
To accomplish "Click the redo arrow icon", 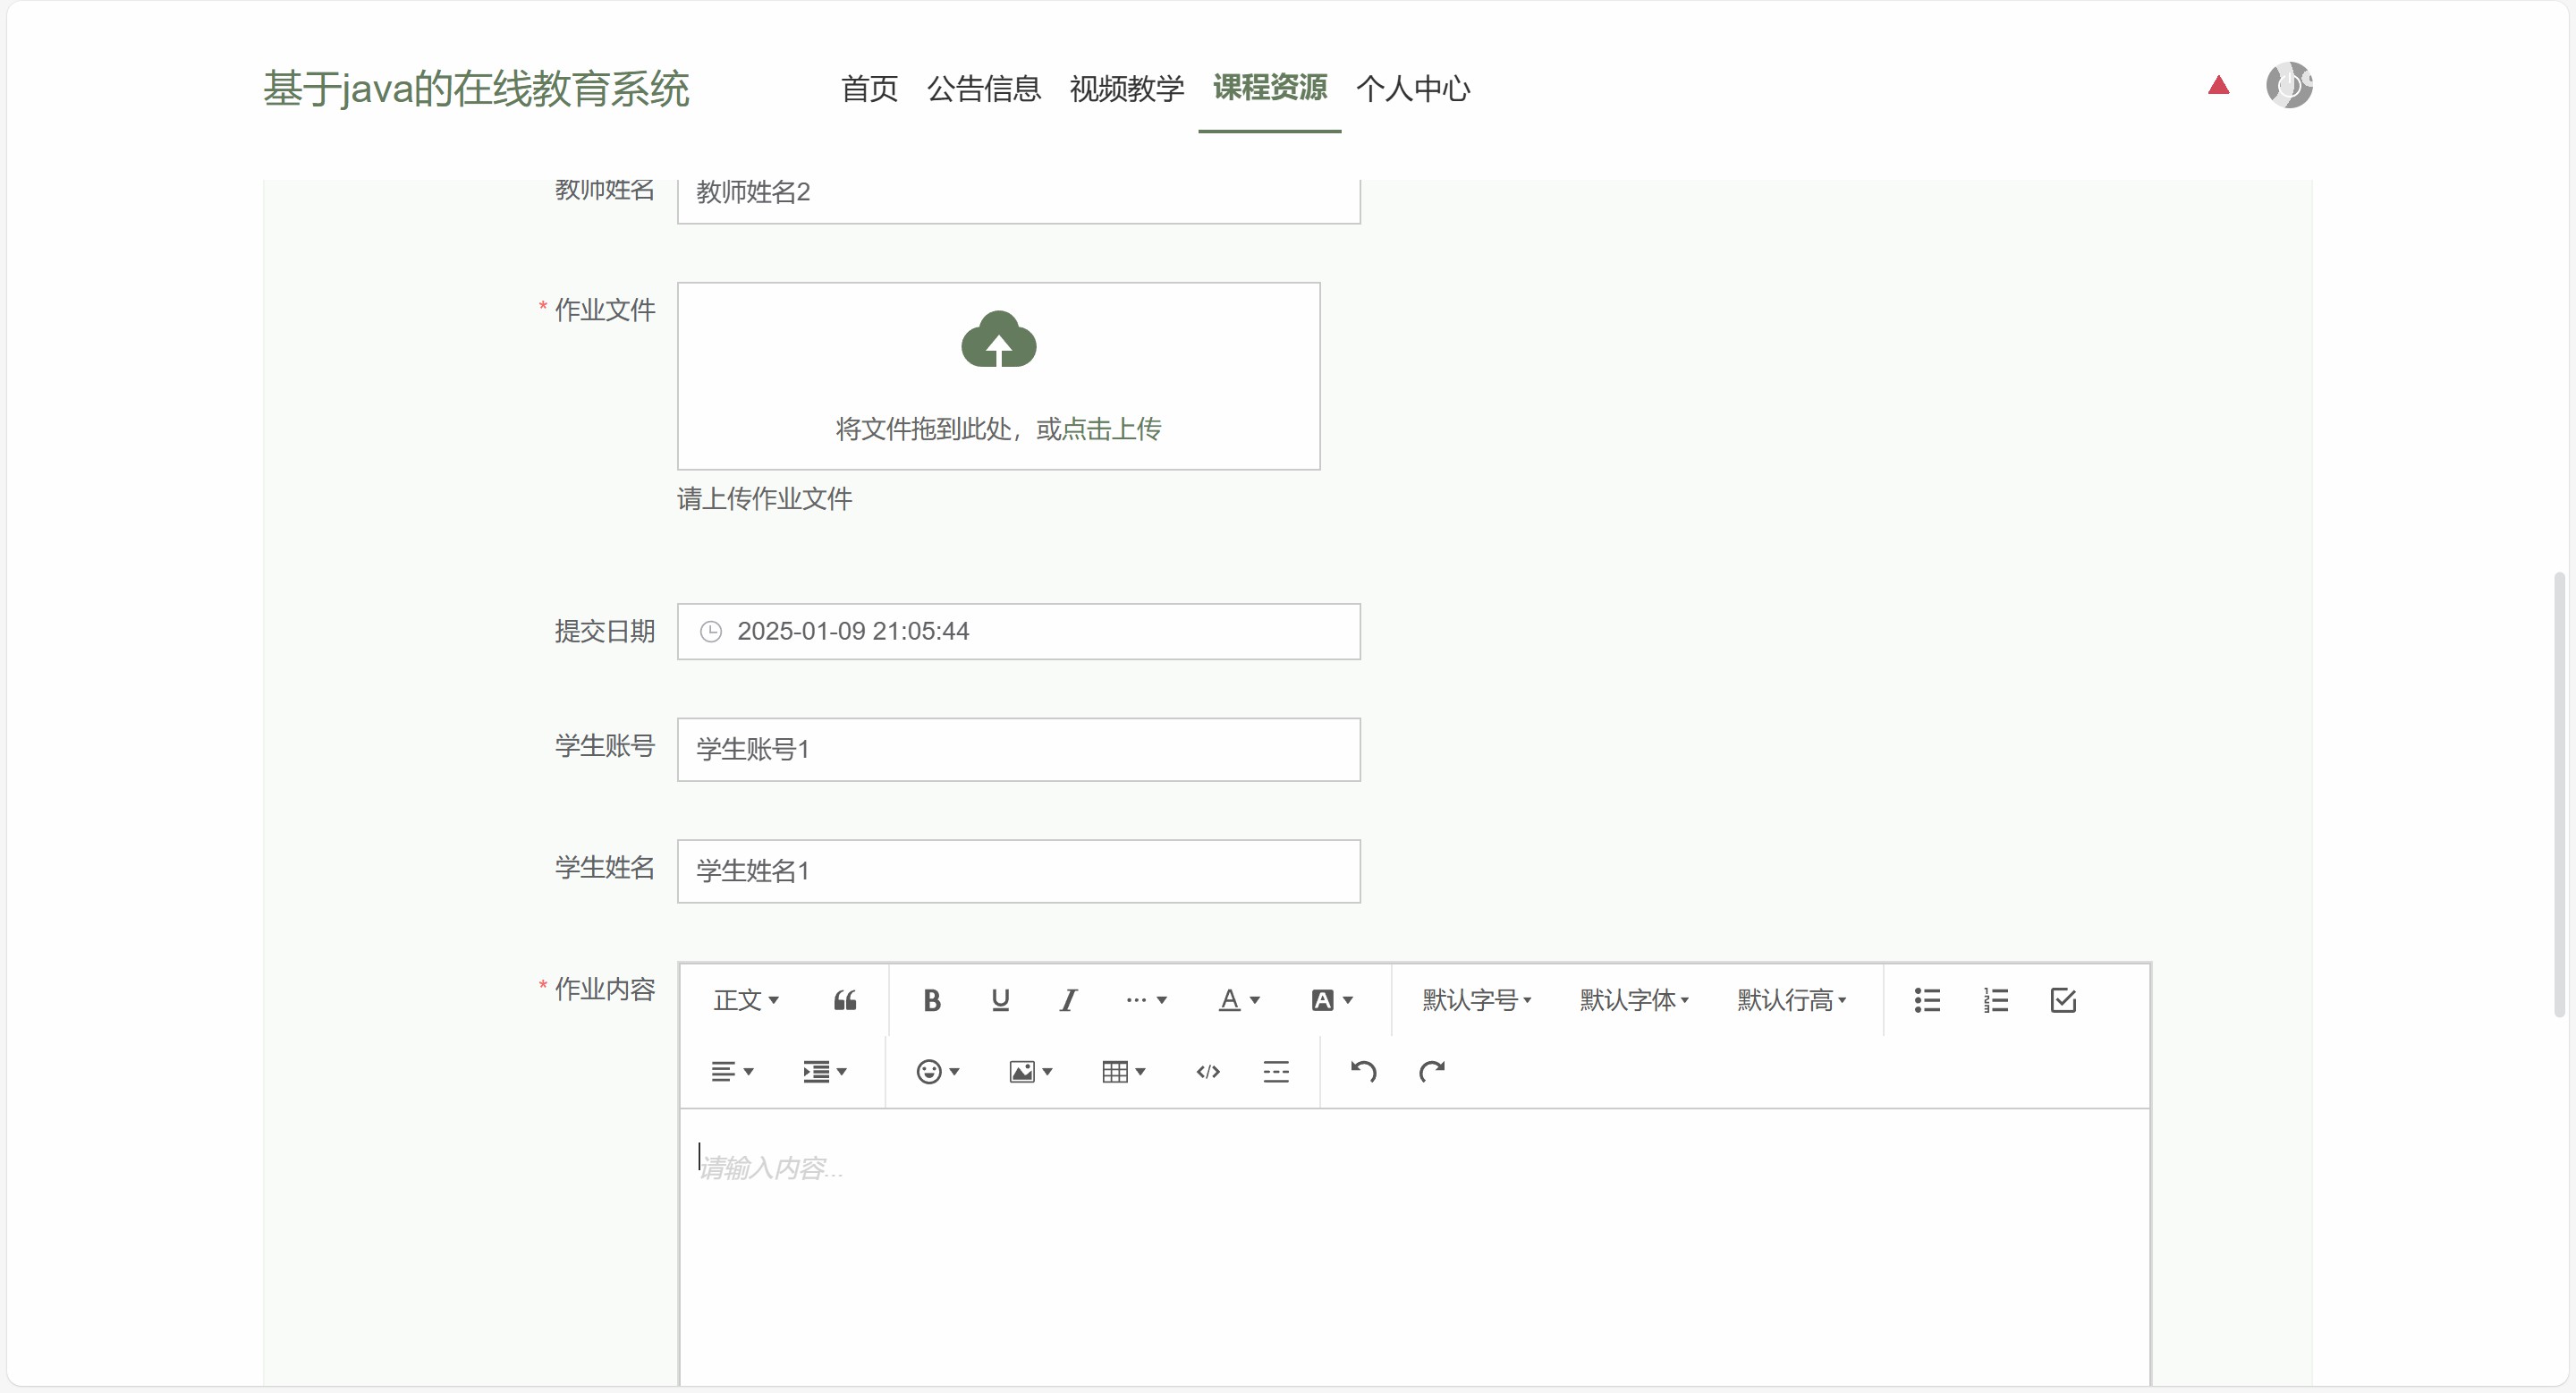I will [x=1431, y=1072].
